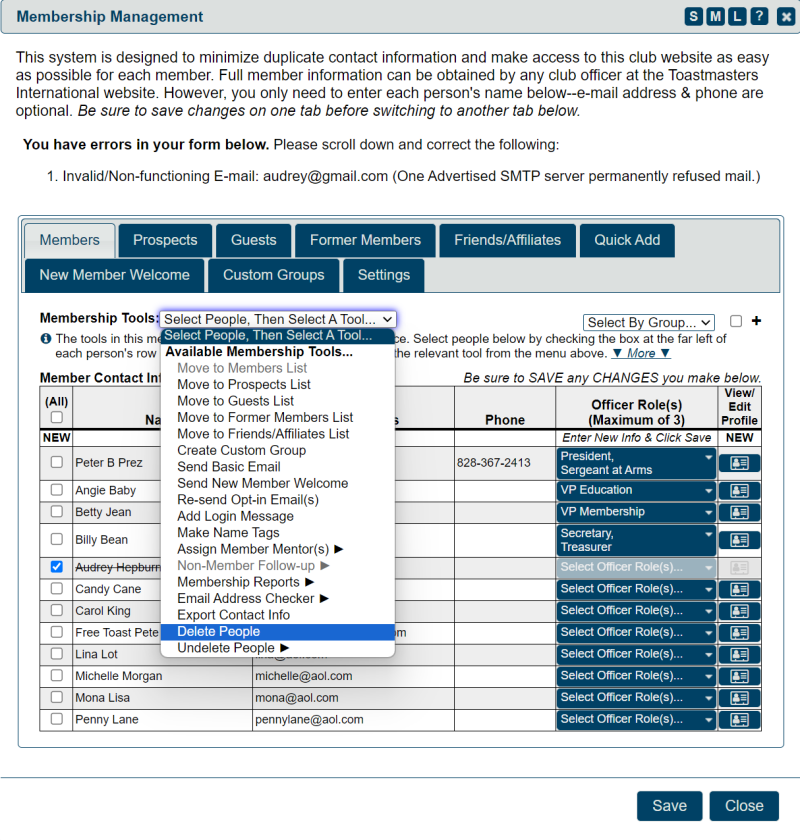Open officer role dropdown for Candy Cane
800x840 pixels.
(x=636, y=589)
